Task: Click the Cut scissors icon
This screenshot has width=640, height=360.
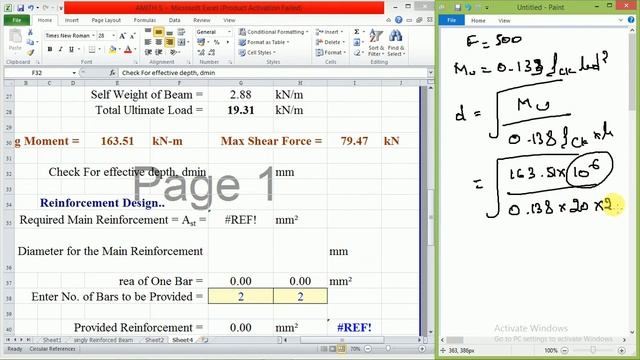Action: coord(30,32)
